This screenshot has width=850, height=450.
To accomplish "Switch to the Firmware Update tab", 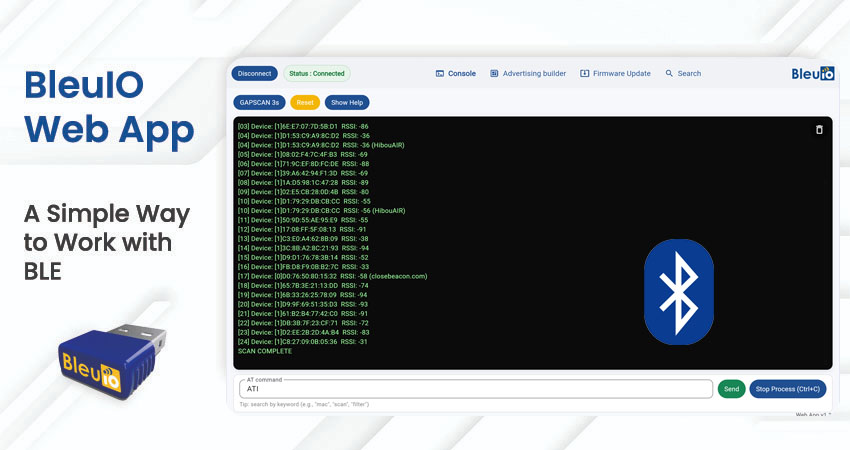I will click(x=615, y=73).
